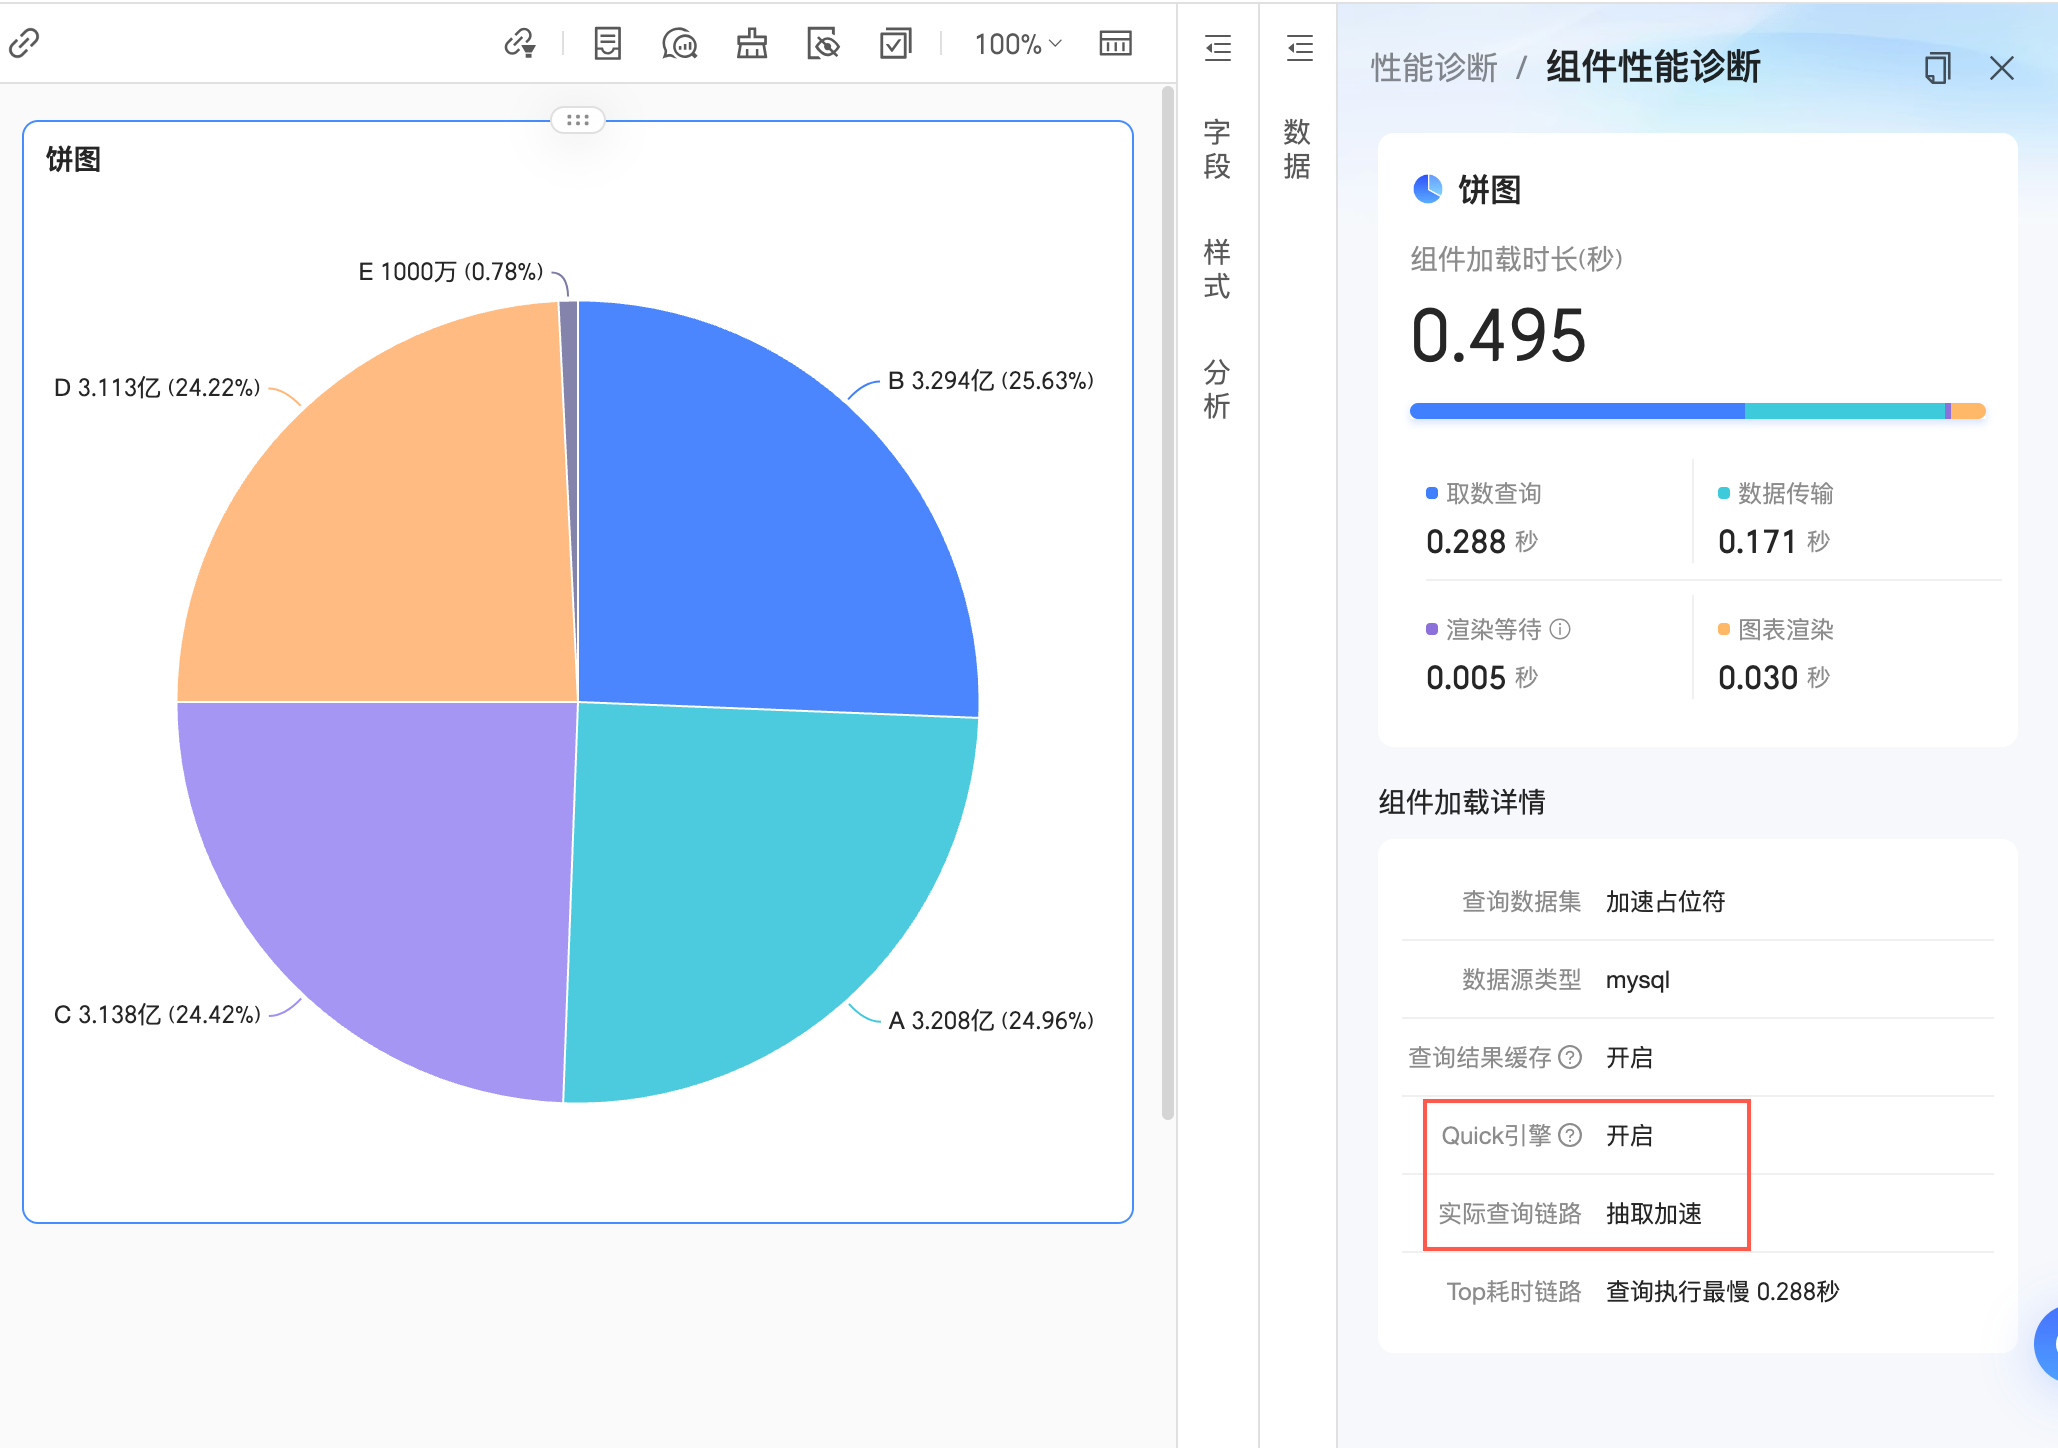2058x1448 pixels.
Task: Toggle the hidden-components eye icon
Action: (823, 43)
